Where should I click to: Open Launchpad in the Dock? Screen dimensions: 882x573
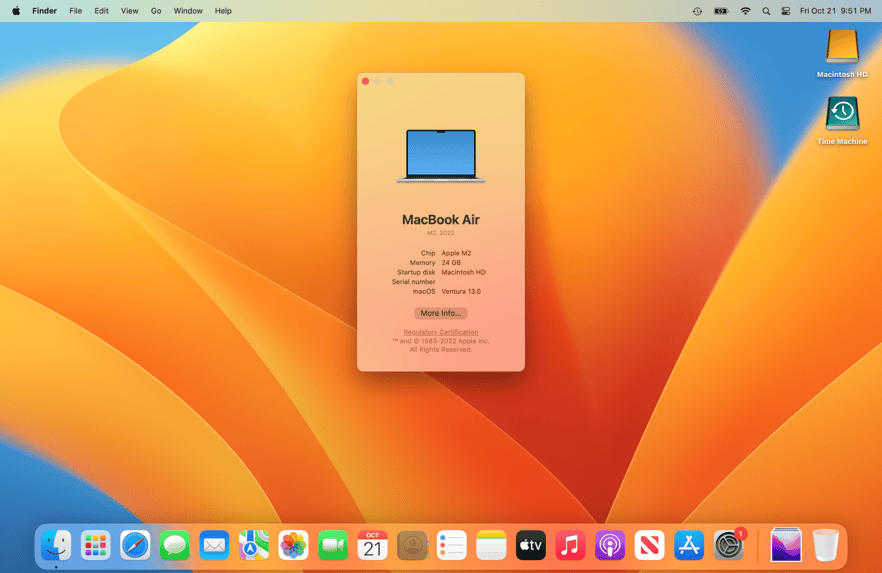pos(95,545)
